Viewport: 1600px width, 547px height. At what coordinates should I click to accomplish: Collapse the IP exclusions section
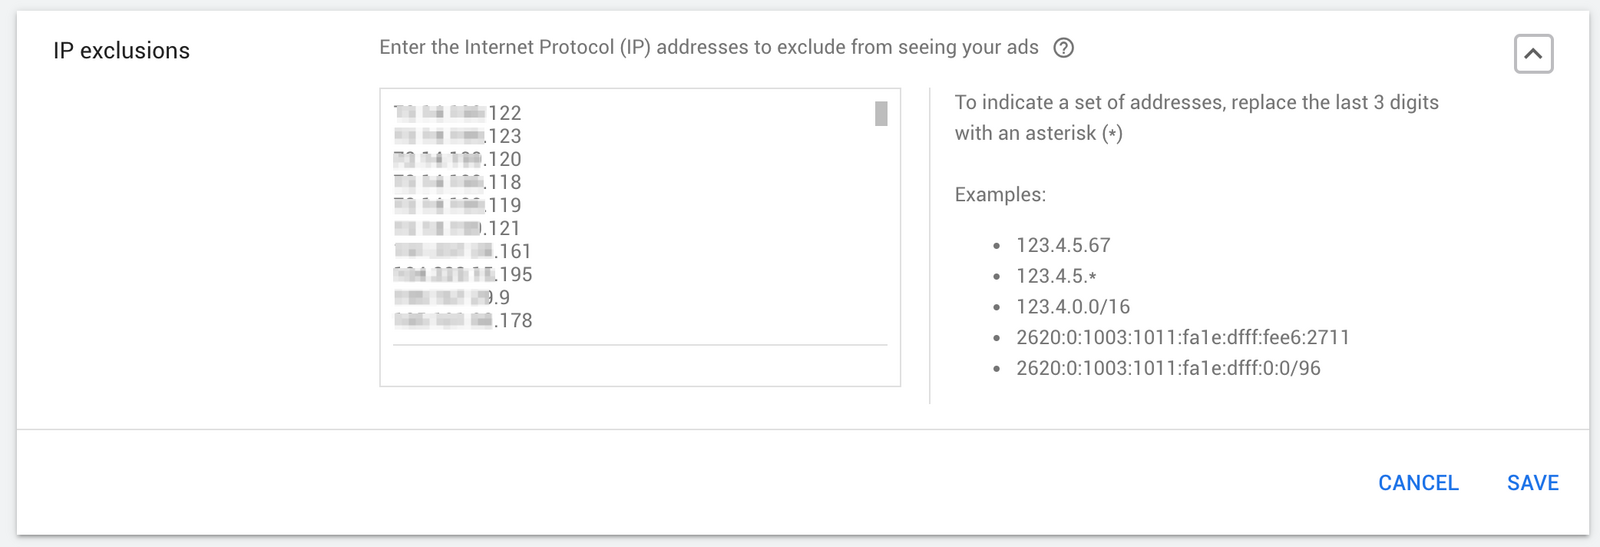[1533, 54]
